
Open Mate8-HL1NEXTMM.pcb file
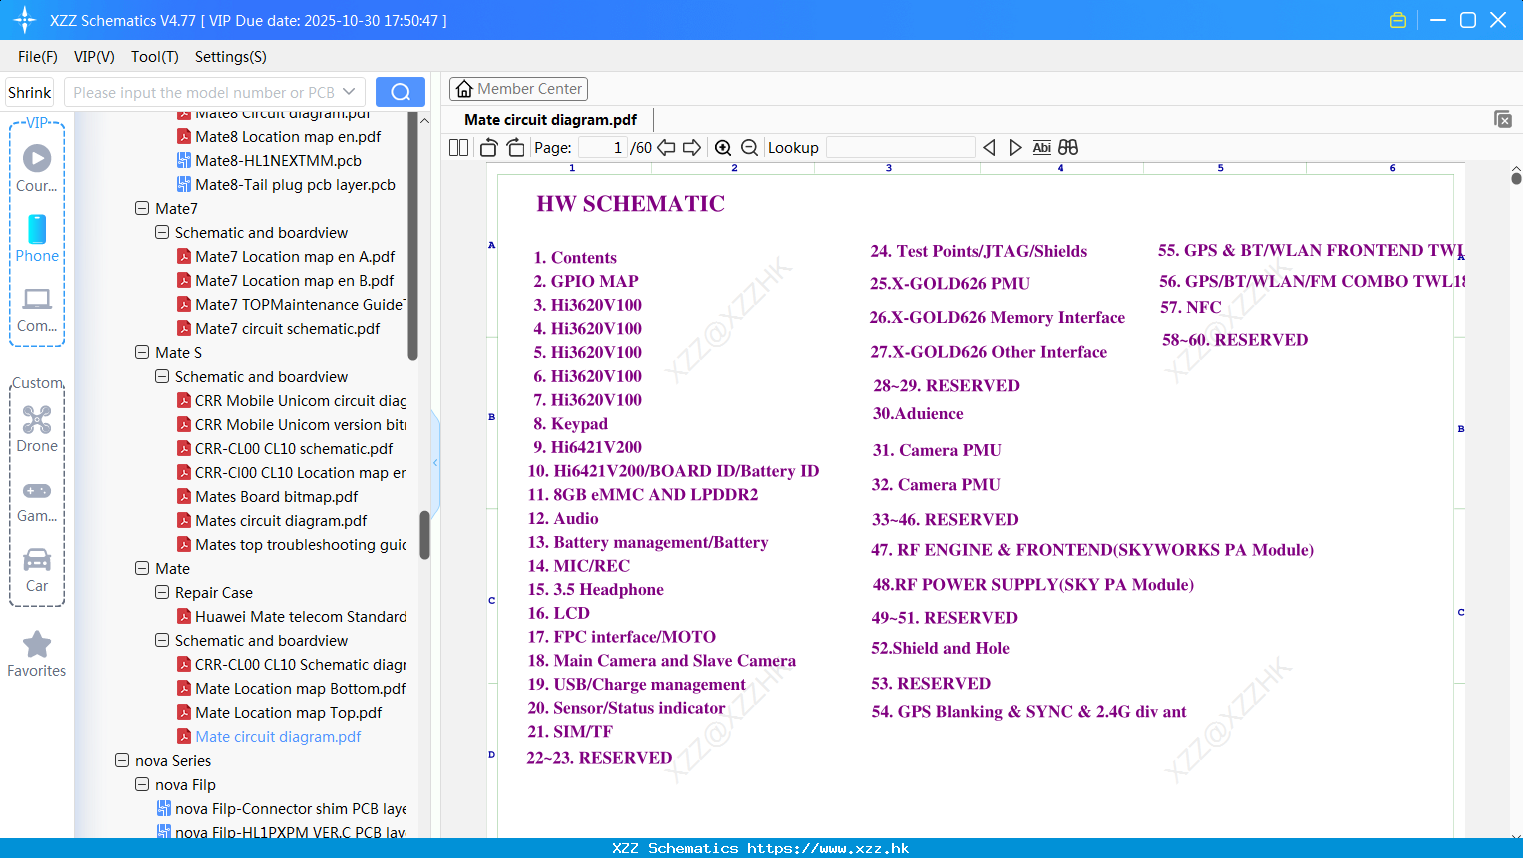click(x=278, y=161)
